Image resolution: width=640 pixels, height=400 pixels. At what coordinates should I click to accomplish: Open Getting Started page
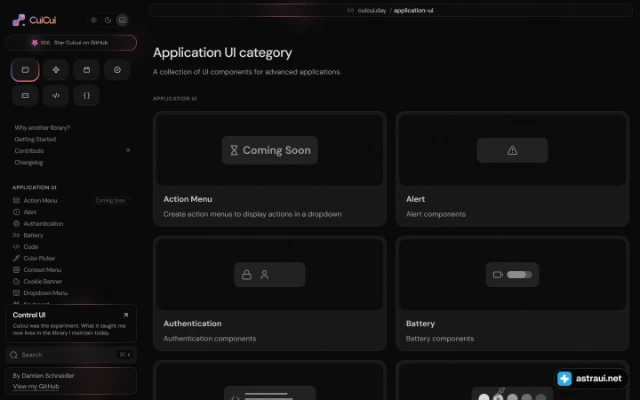tap(36, 139)
